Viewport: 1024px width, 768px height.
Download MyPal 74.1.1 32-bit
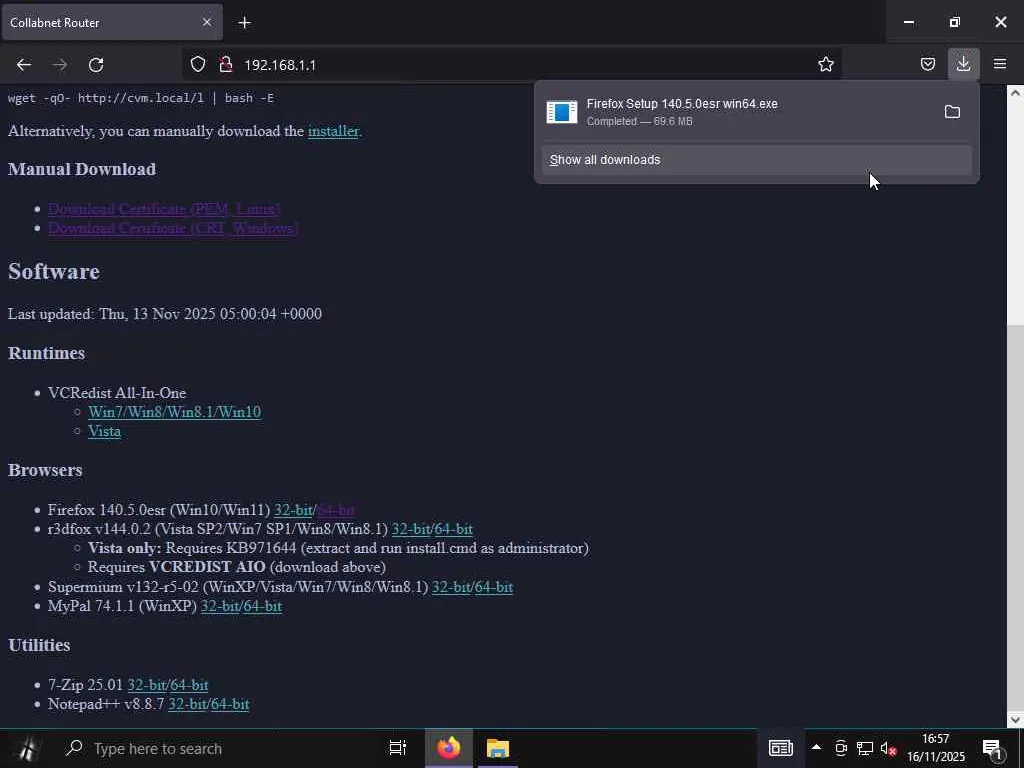tap(220, 606)
